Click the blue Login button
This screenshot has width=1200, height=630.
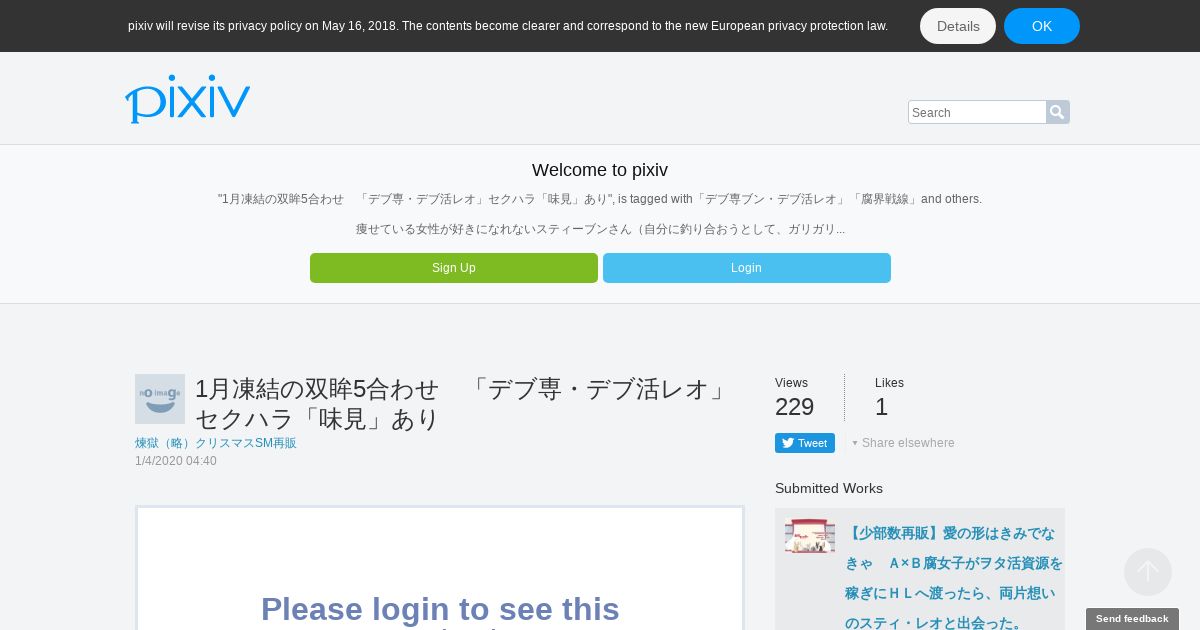[747, 268]
